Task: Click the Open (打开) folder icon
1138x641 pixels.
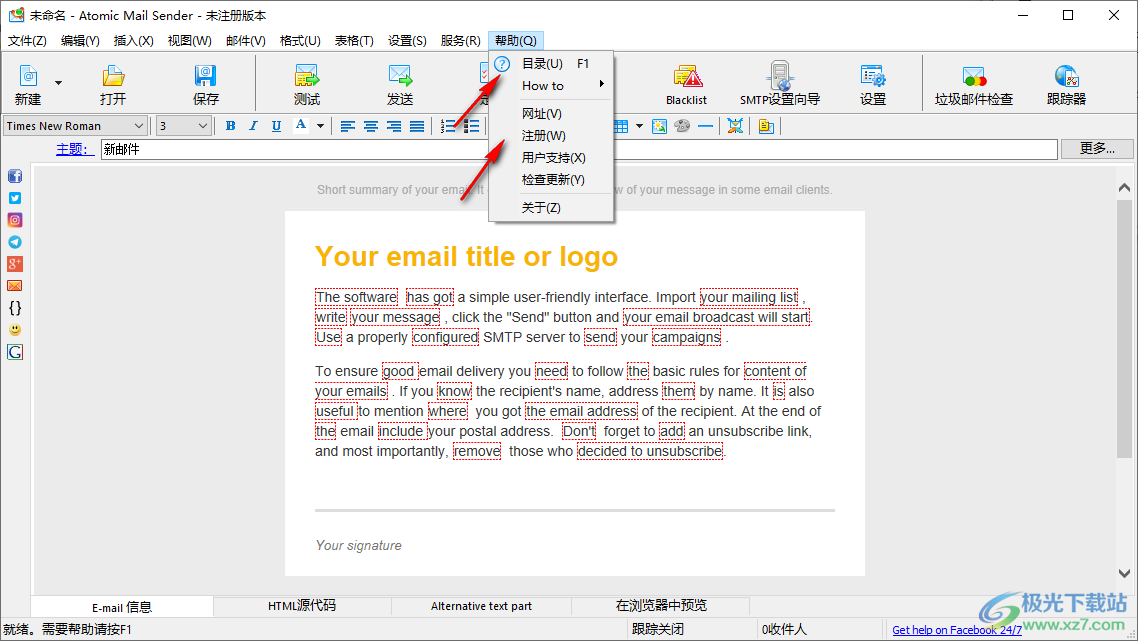Action: tap(113, 75)
